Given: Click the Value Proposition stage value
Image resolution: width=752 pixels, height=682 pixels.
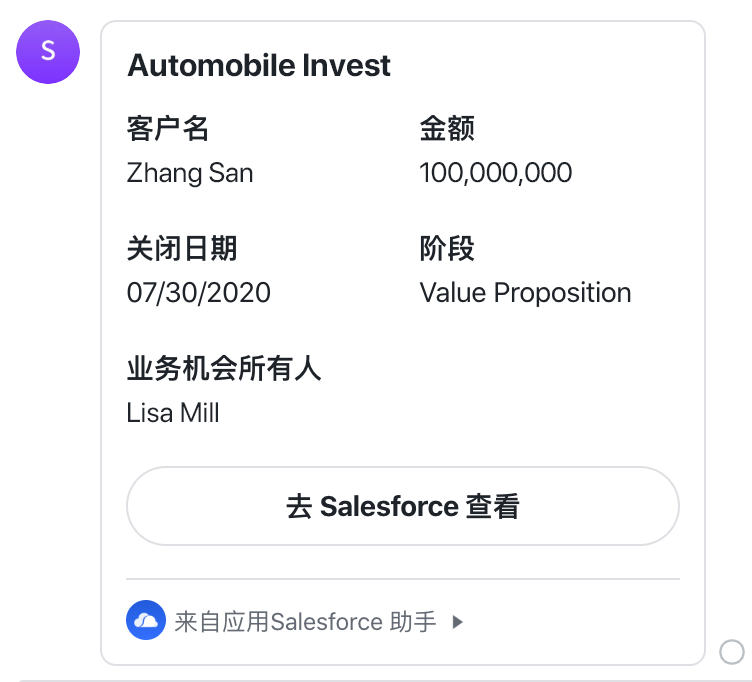Looking at the screenshot, I should [x=525, y=293].
